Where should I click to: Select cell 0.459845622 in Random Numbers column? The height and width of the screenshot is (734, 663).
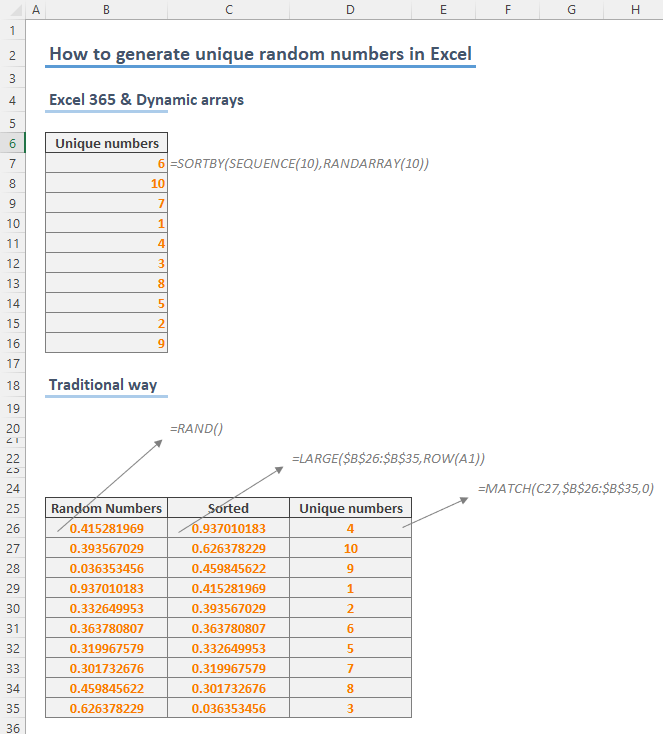(x=107, y=688)
